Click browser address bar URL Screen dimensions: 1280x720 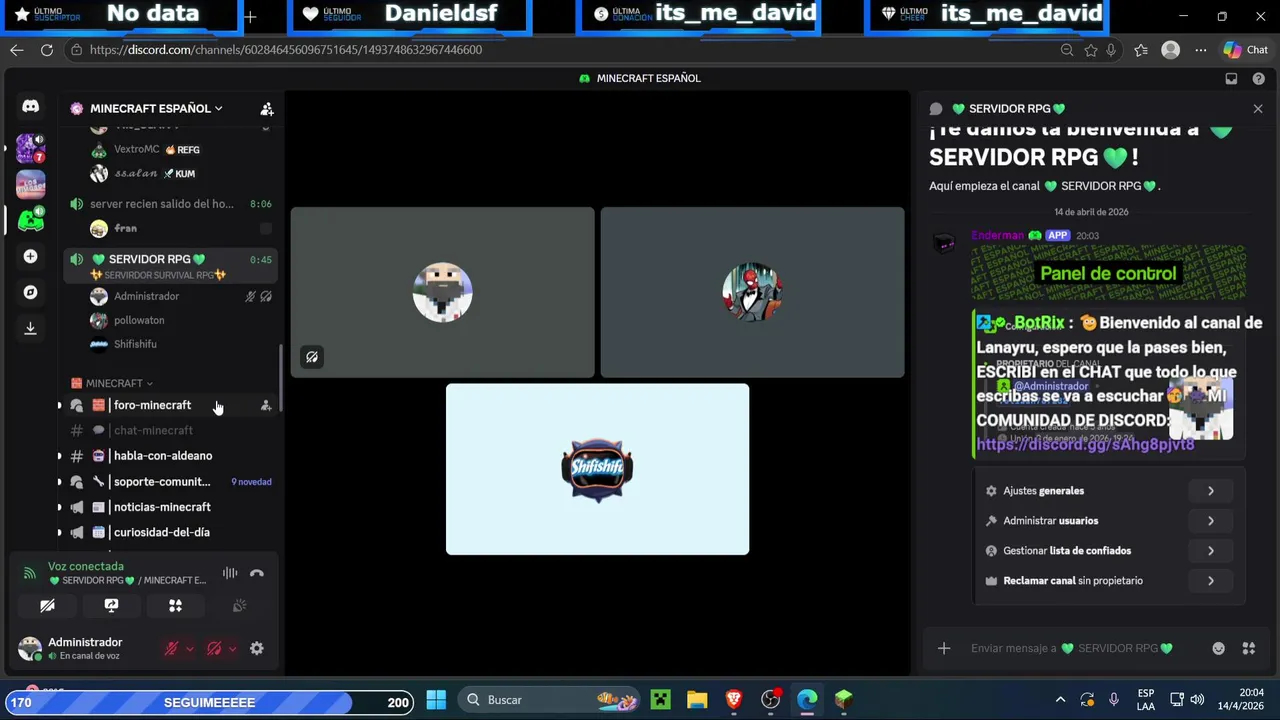285,50
